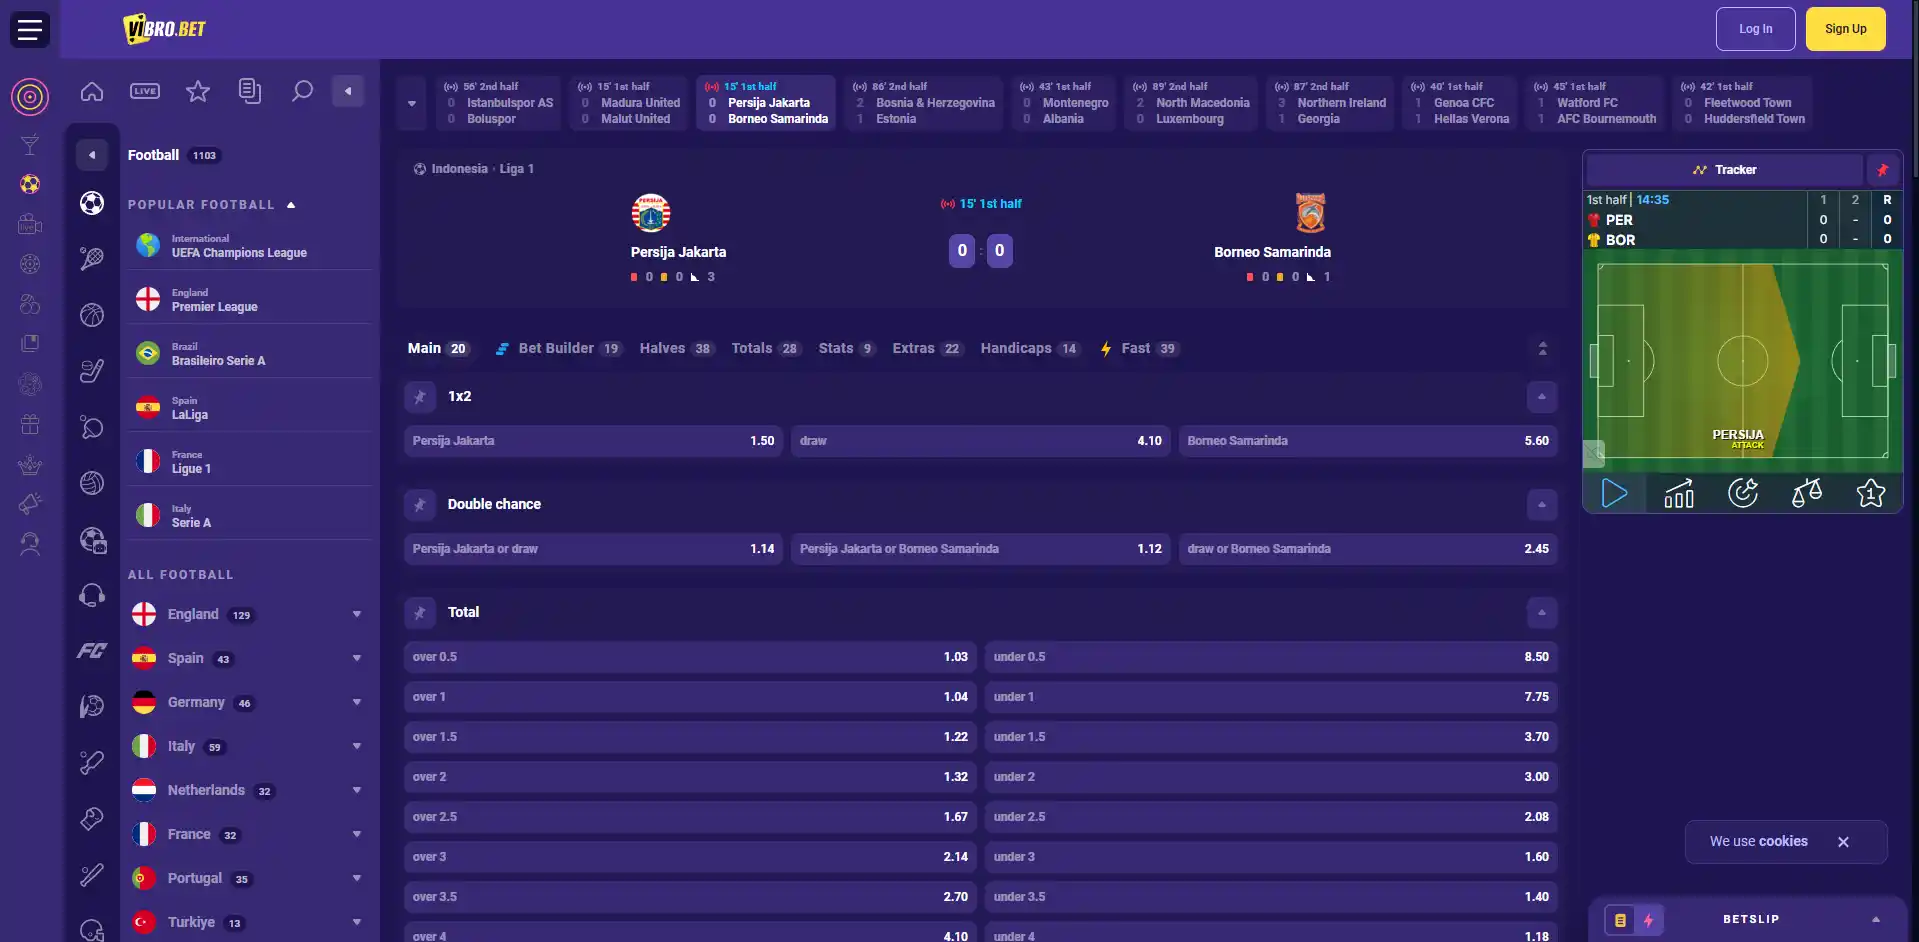The width and height of the screenshot is (1919, 942).
Task: Expand England leagues in All Football
Action: [x=357, y=614]
